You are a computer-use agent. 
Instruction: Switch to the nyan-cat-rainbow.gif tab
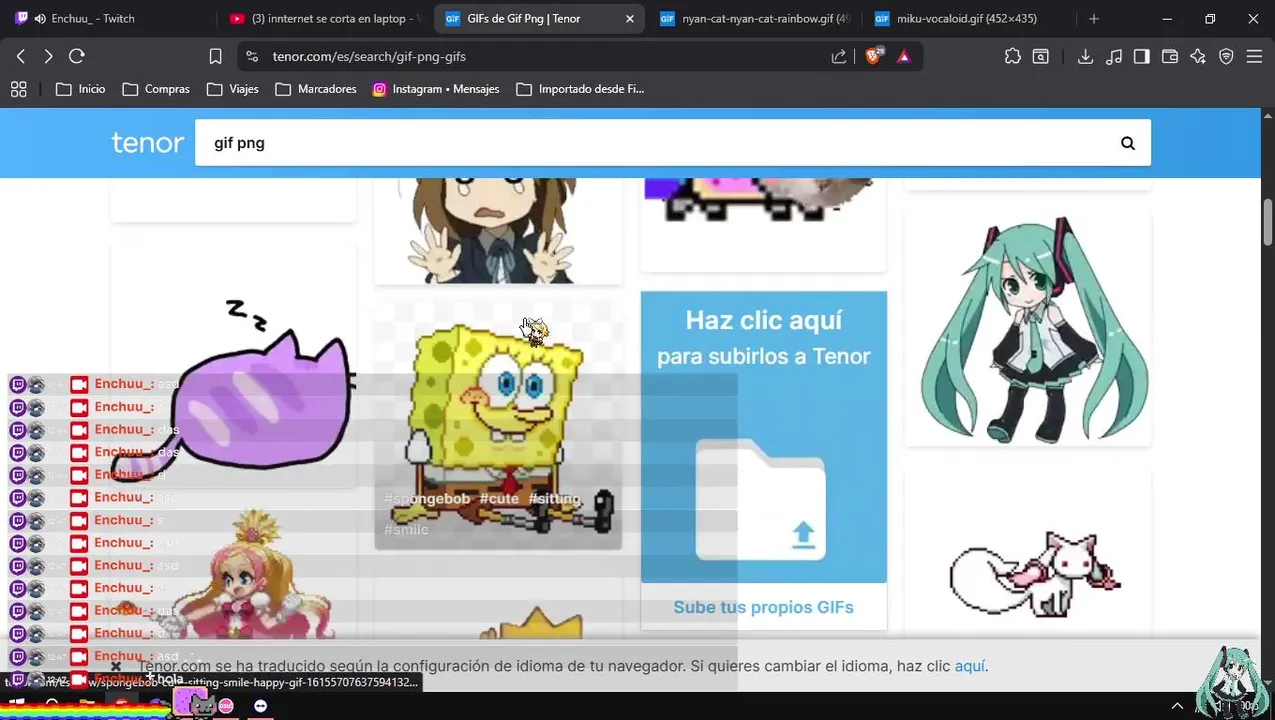756,18
